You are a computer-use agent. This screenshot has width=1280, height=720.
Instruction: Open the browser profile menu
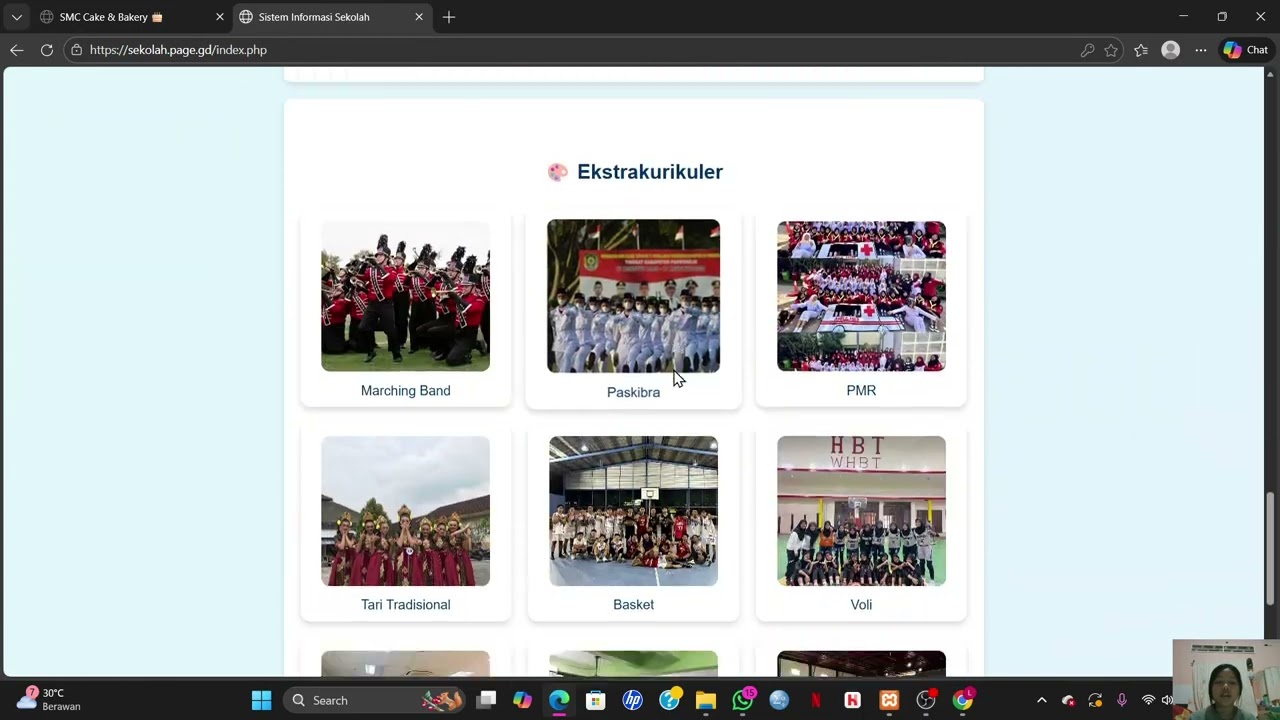(1170, 50)
